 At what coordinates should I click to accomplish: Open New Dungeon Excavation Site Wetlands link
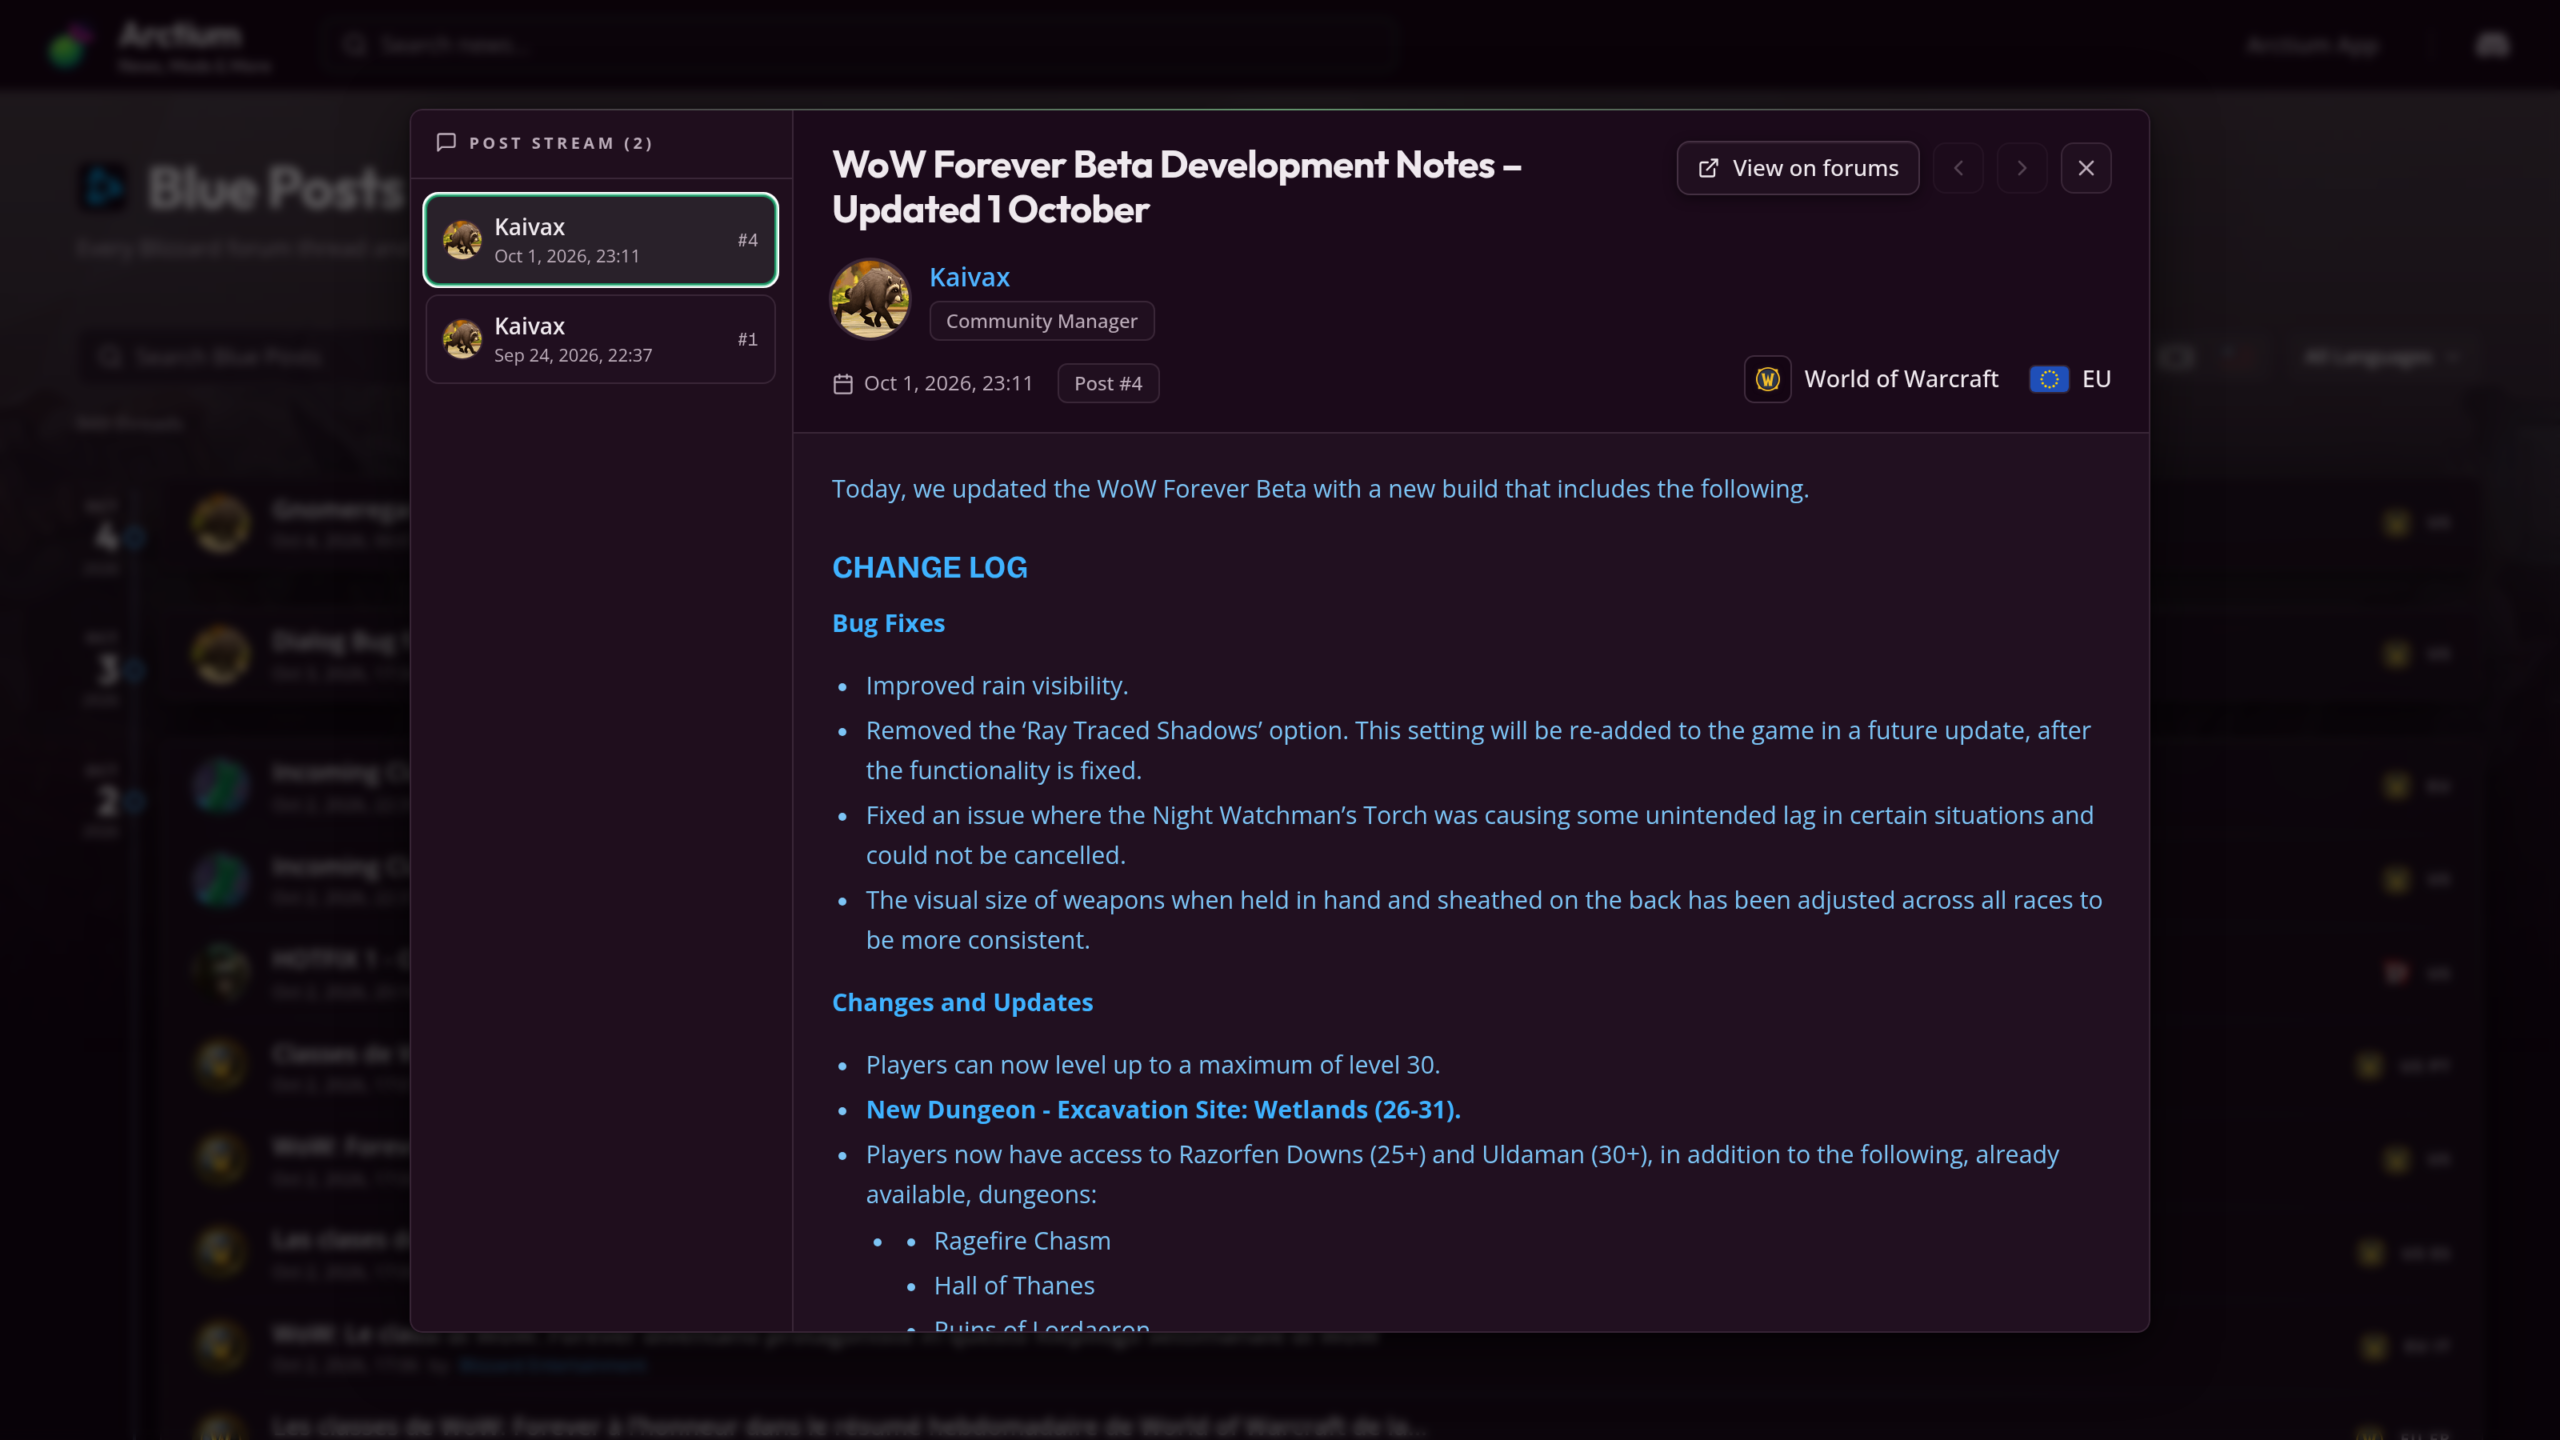(1163, 1109)
